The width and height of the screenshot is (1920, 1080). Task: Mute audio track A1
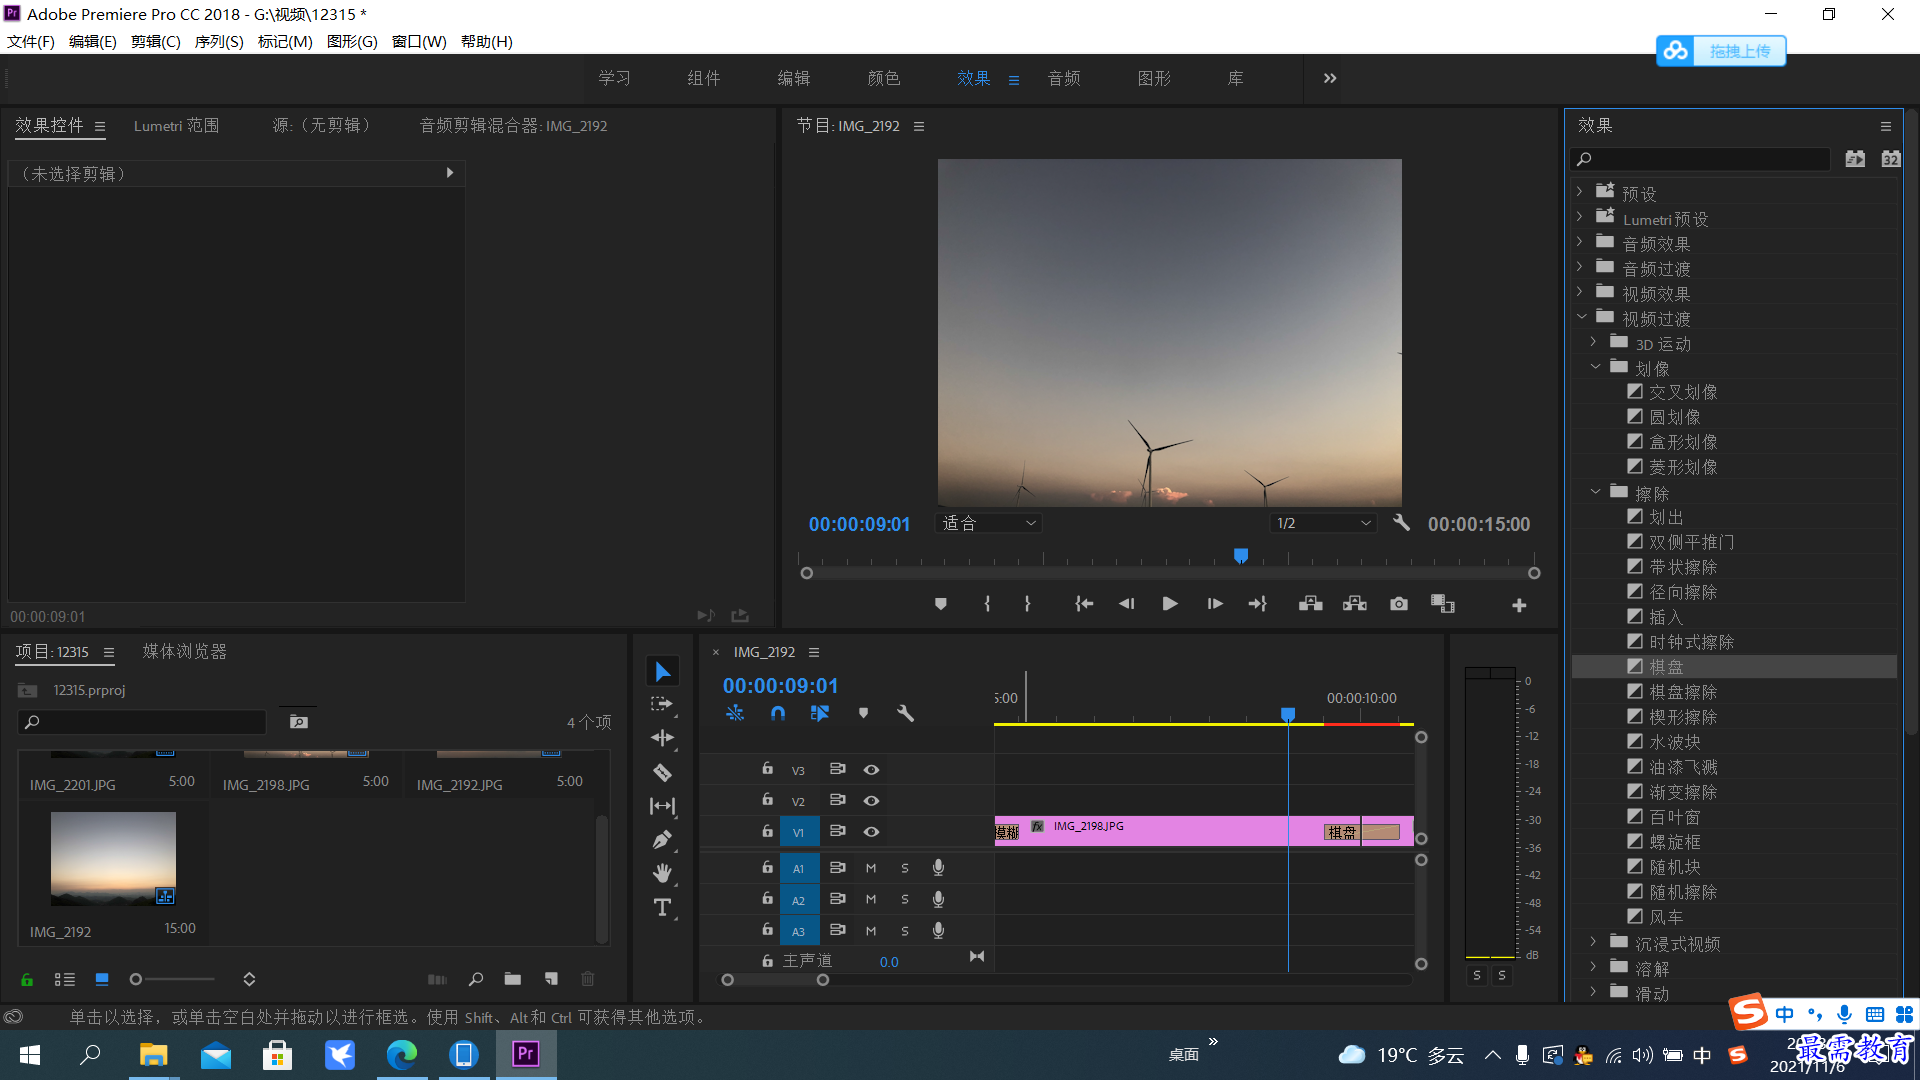(871, 869)
